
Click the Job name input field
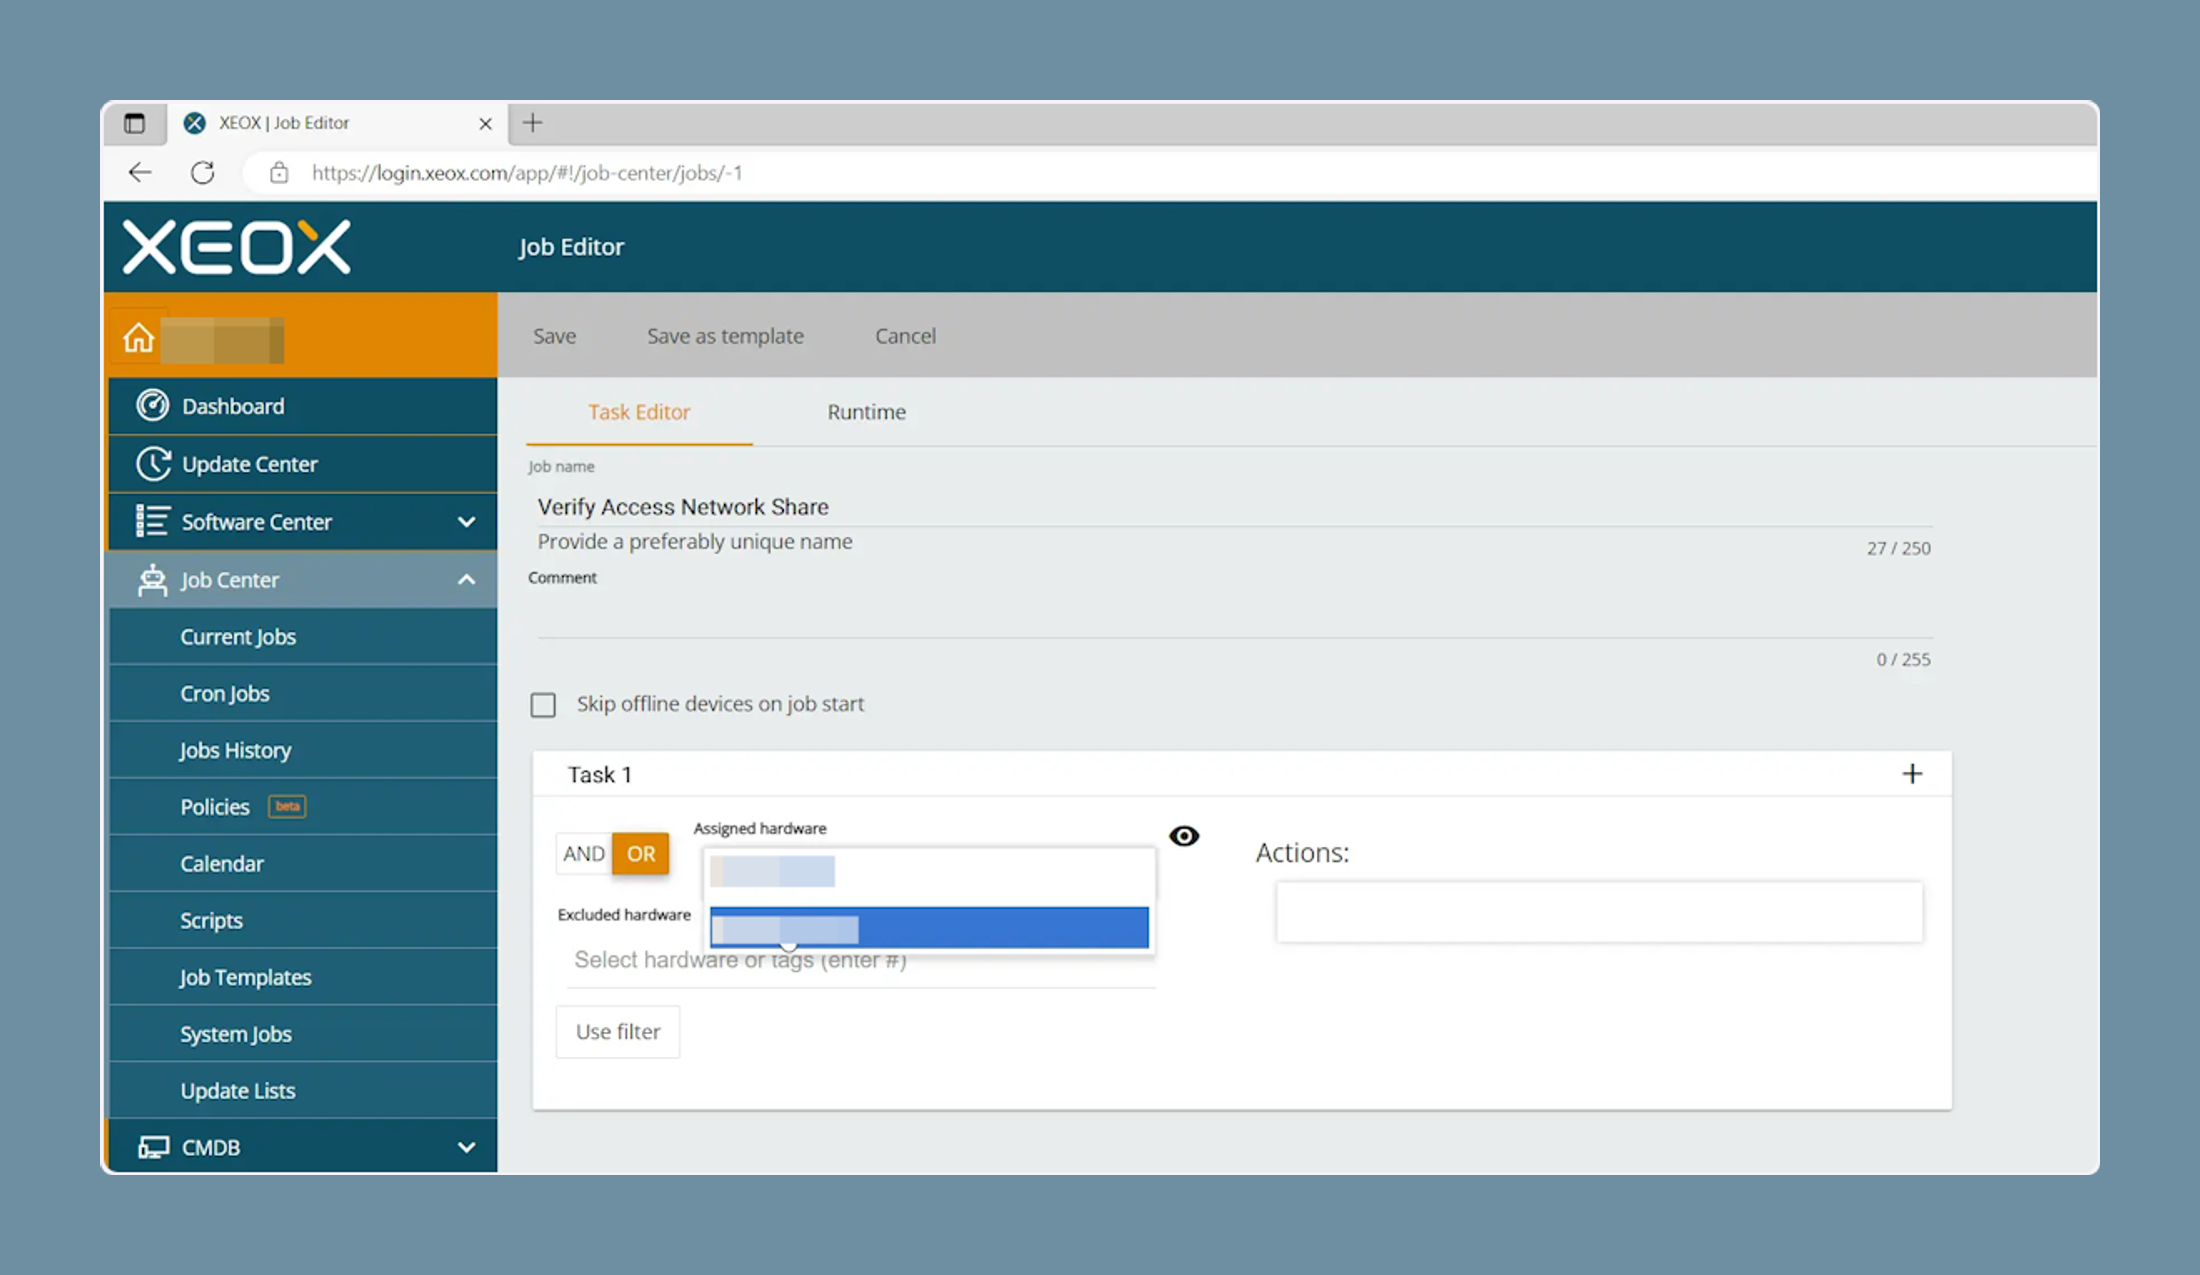(x=1234, y=507)
